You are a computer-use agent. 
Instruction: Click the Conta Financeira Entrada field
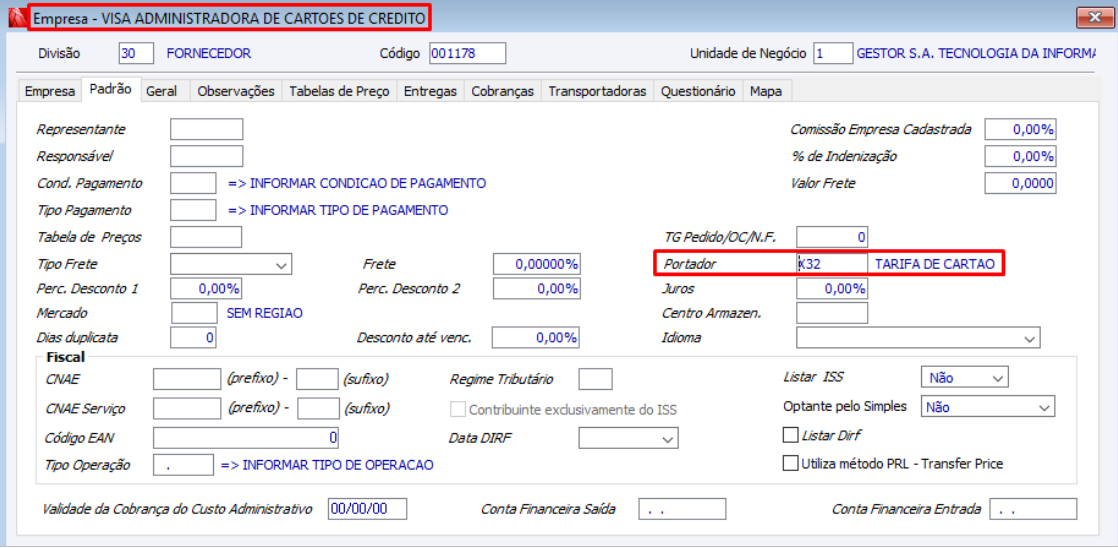tap(1034, 509)
